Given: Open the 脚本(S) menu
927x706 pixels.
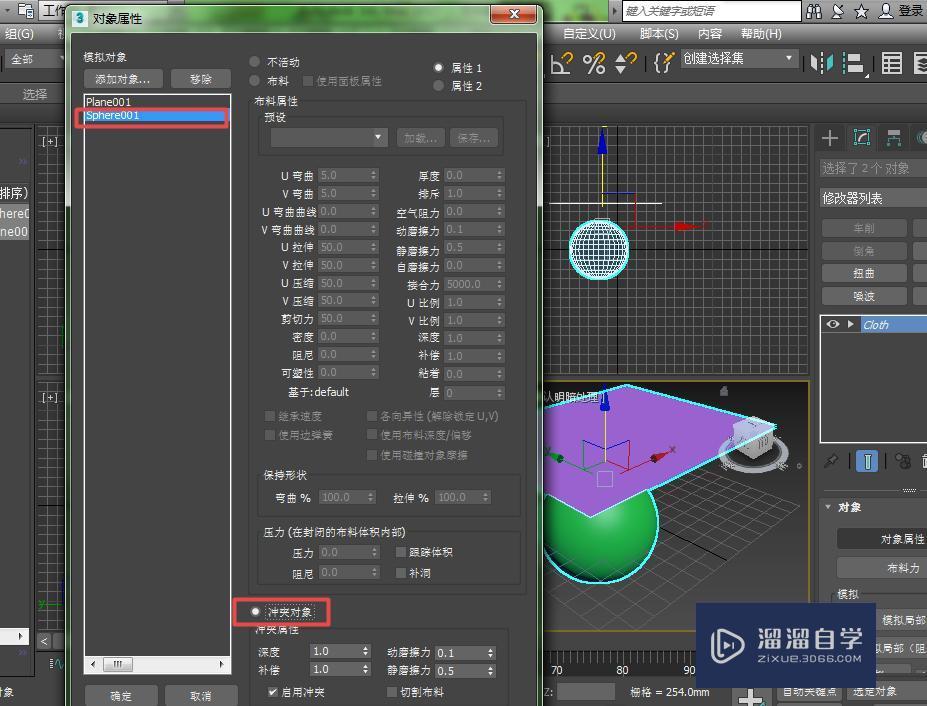Looking at the screenshot, I should click(x=659, y=34).
